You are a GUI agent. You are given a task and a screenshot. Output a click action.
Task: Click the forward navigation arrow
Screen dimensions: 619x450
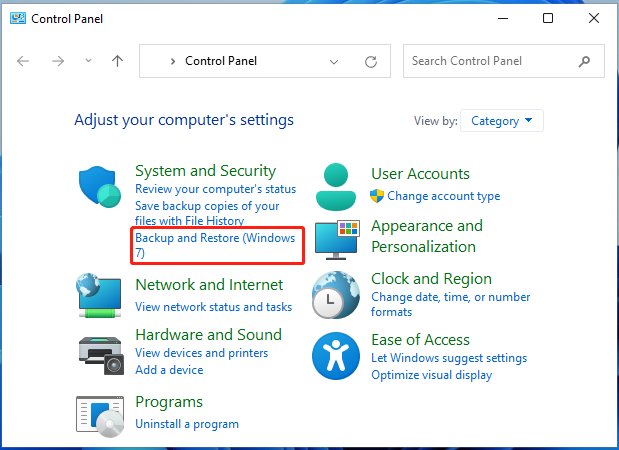tap(58, 61)
